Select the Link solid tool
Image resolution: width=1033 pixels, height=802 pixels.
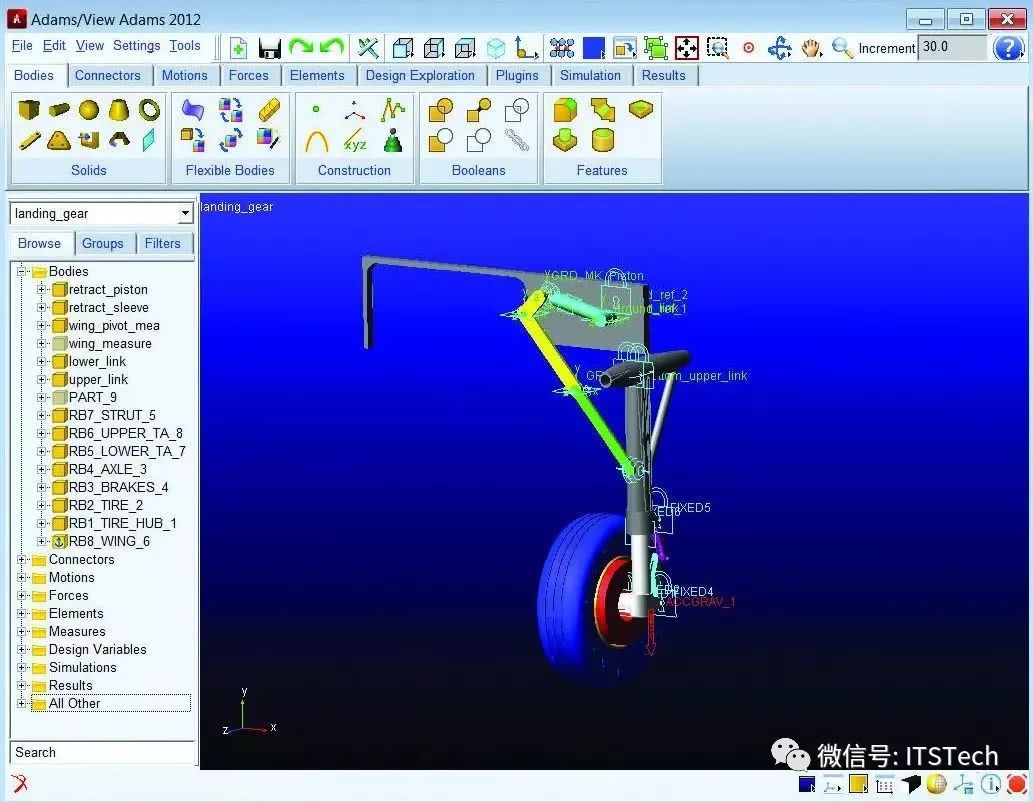[28, 140]
